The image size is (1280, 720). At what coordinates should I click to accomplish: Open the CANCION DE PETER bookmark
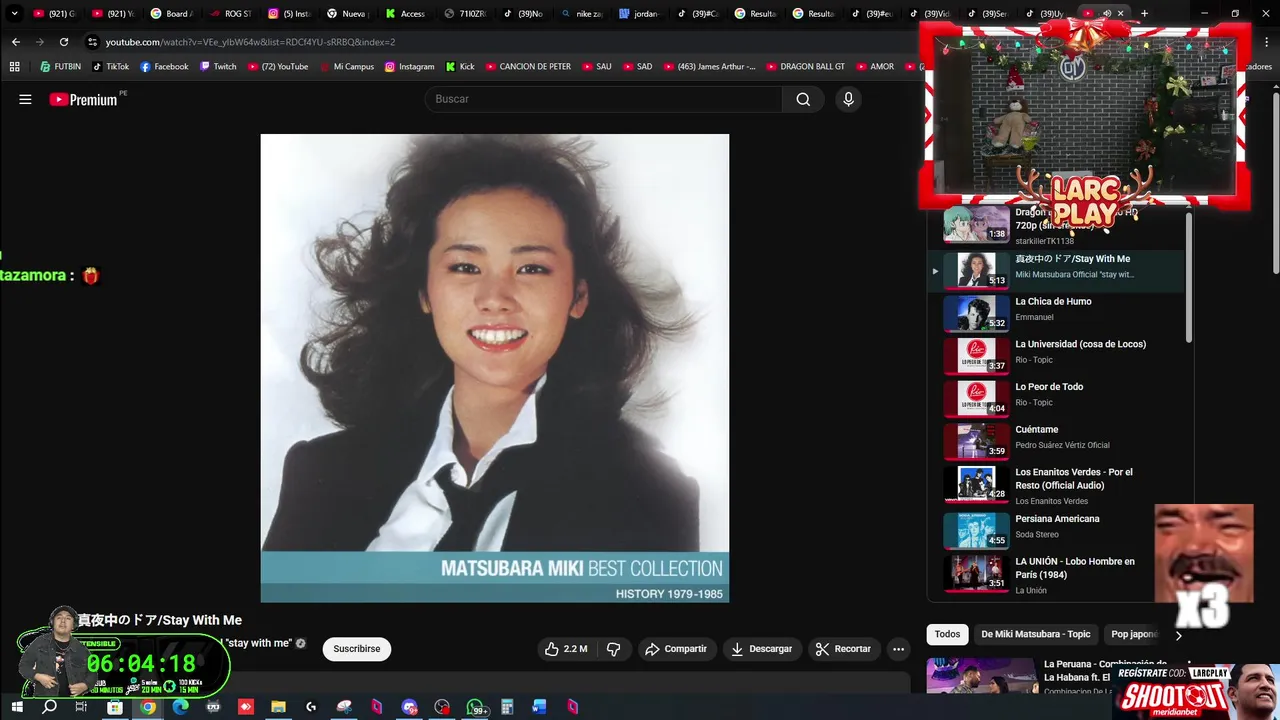tap(528, 67)
